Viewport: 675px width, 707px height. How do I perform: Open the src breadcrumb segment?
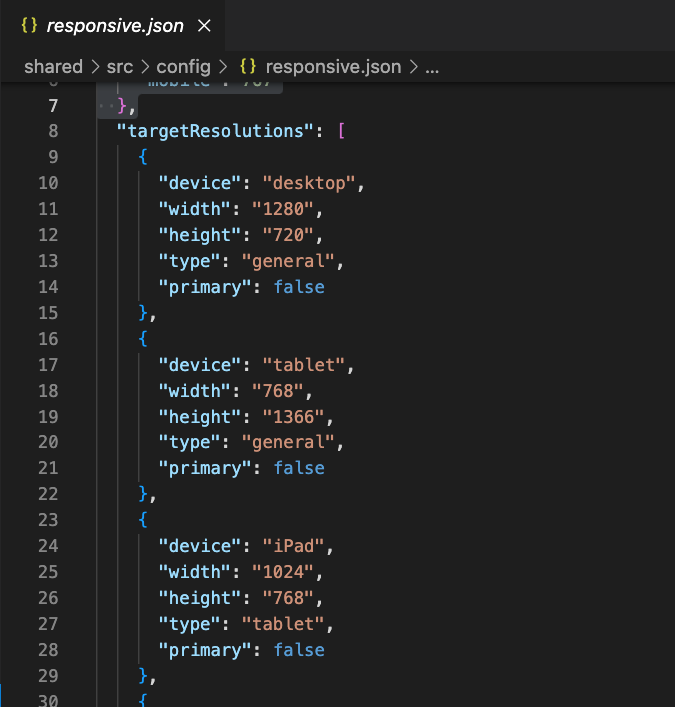(121, 67)
